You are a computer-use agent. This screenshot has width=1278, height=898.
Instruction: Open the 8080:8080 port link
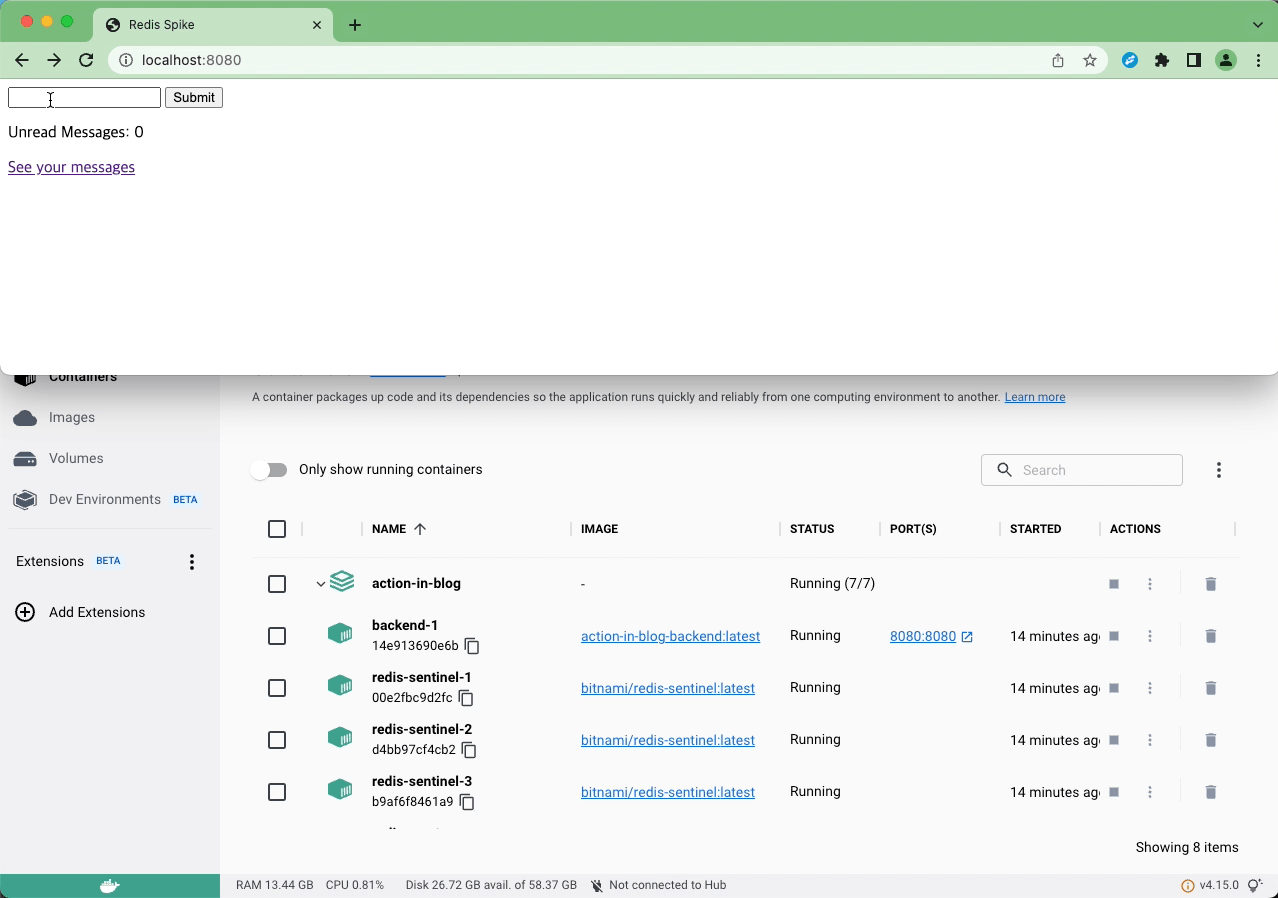(x=931, y=636)
